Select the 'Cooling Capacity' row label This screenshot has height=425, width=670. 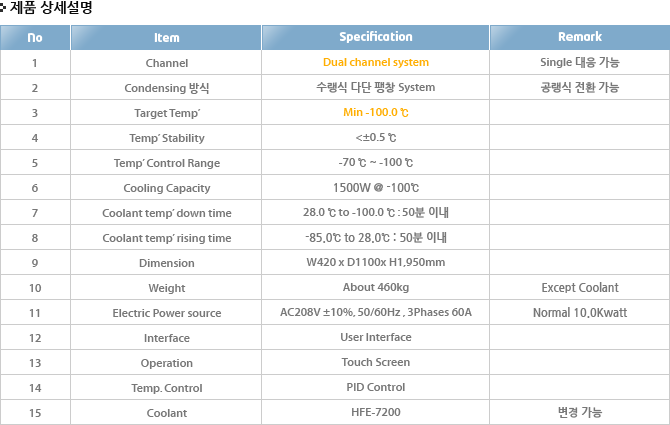click(x=166, y=188)
